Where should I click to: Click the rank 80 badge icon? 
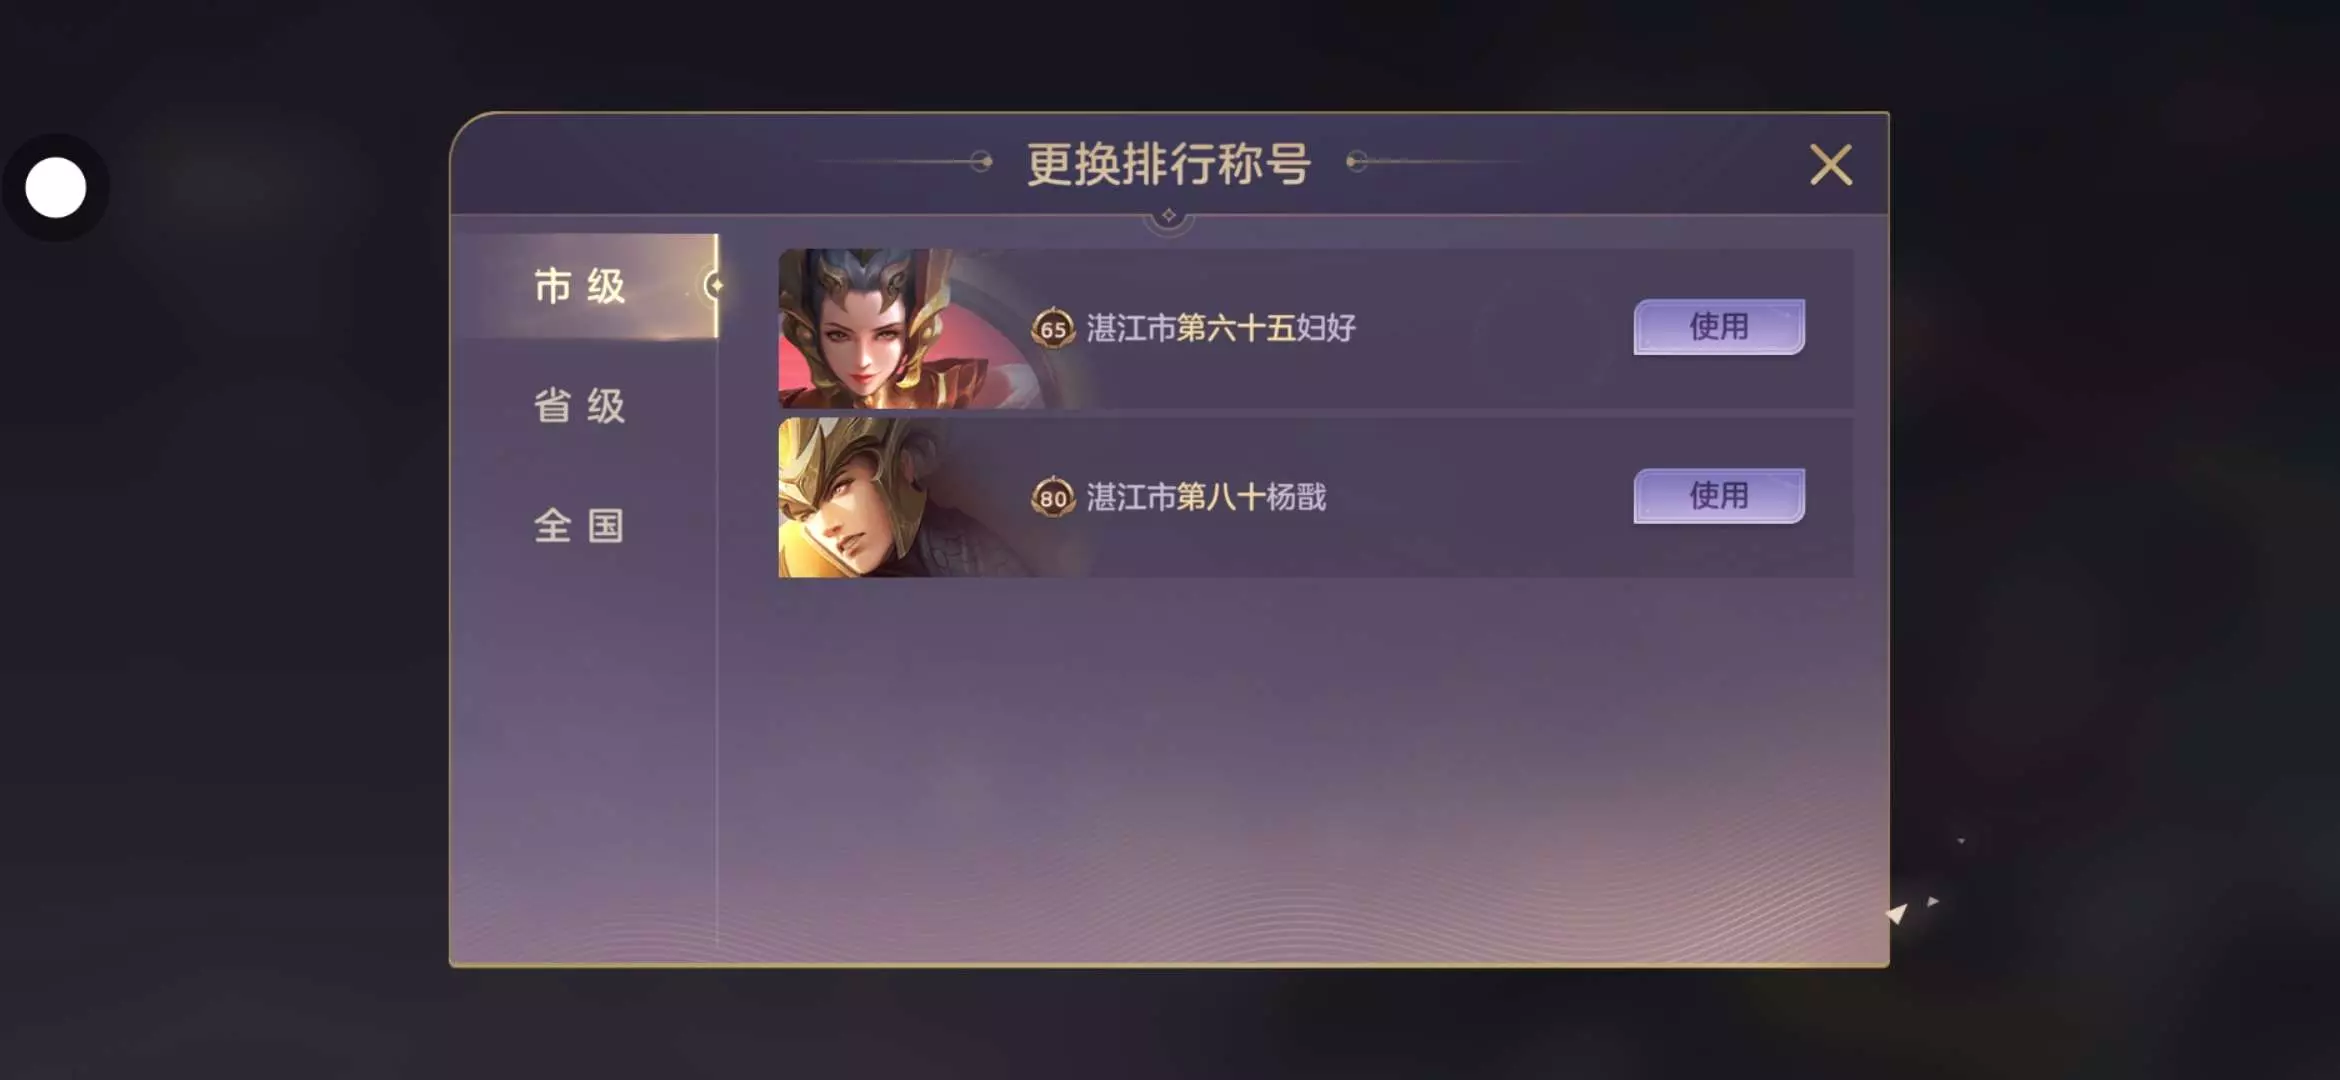pos(1053,497)
